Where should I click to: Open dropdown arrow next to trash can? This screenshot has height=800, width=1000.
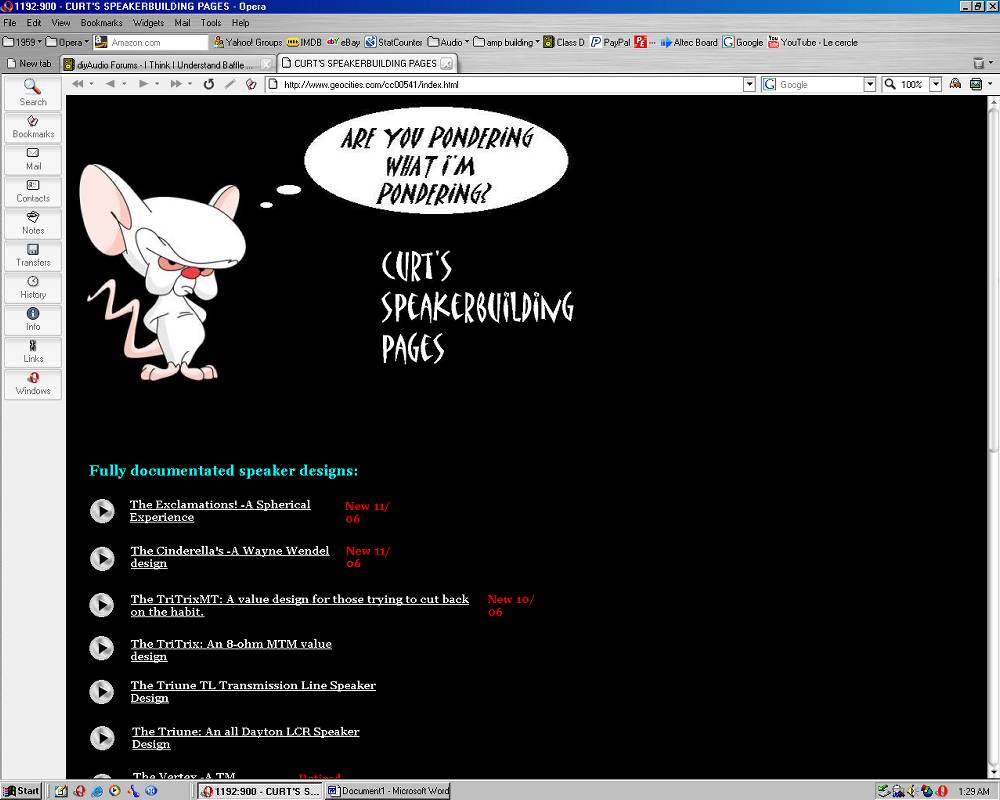pyautogui.click(x=990, y=63)
